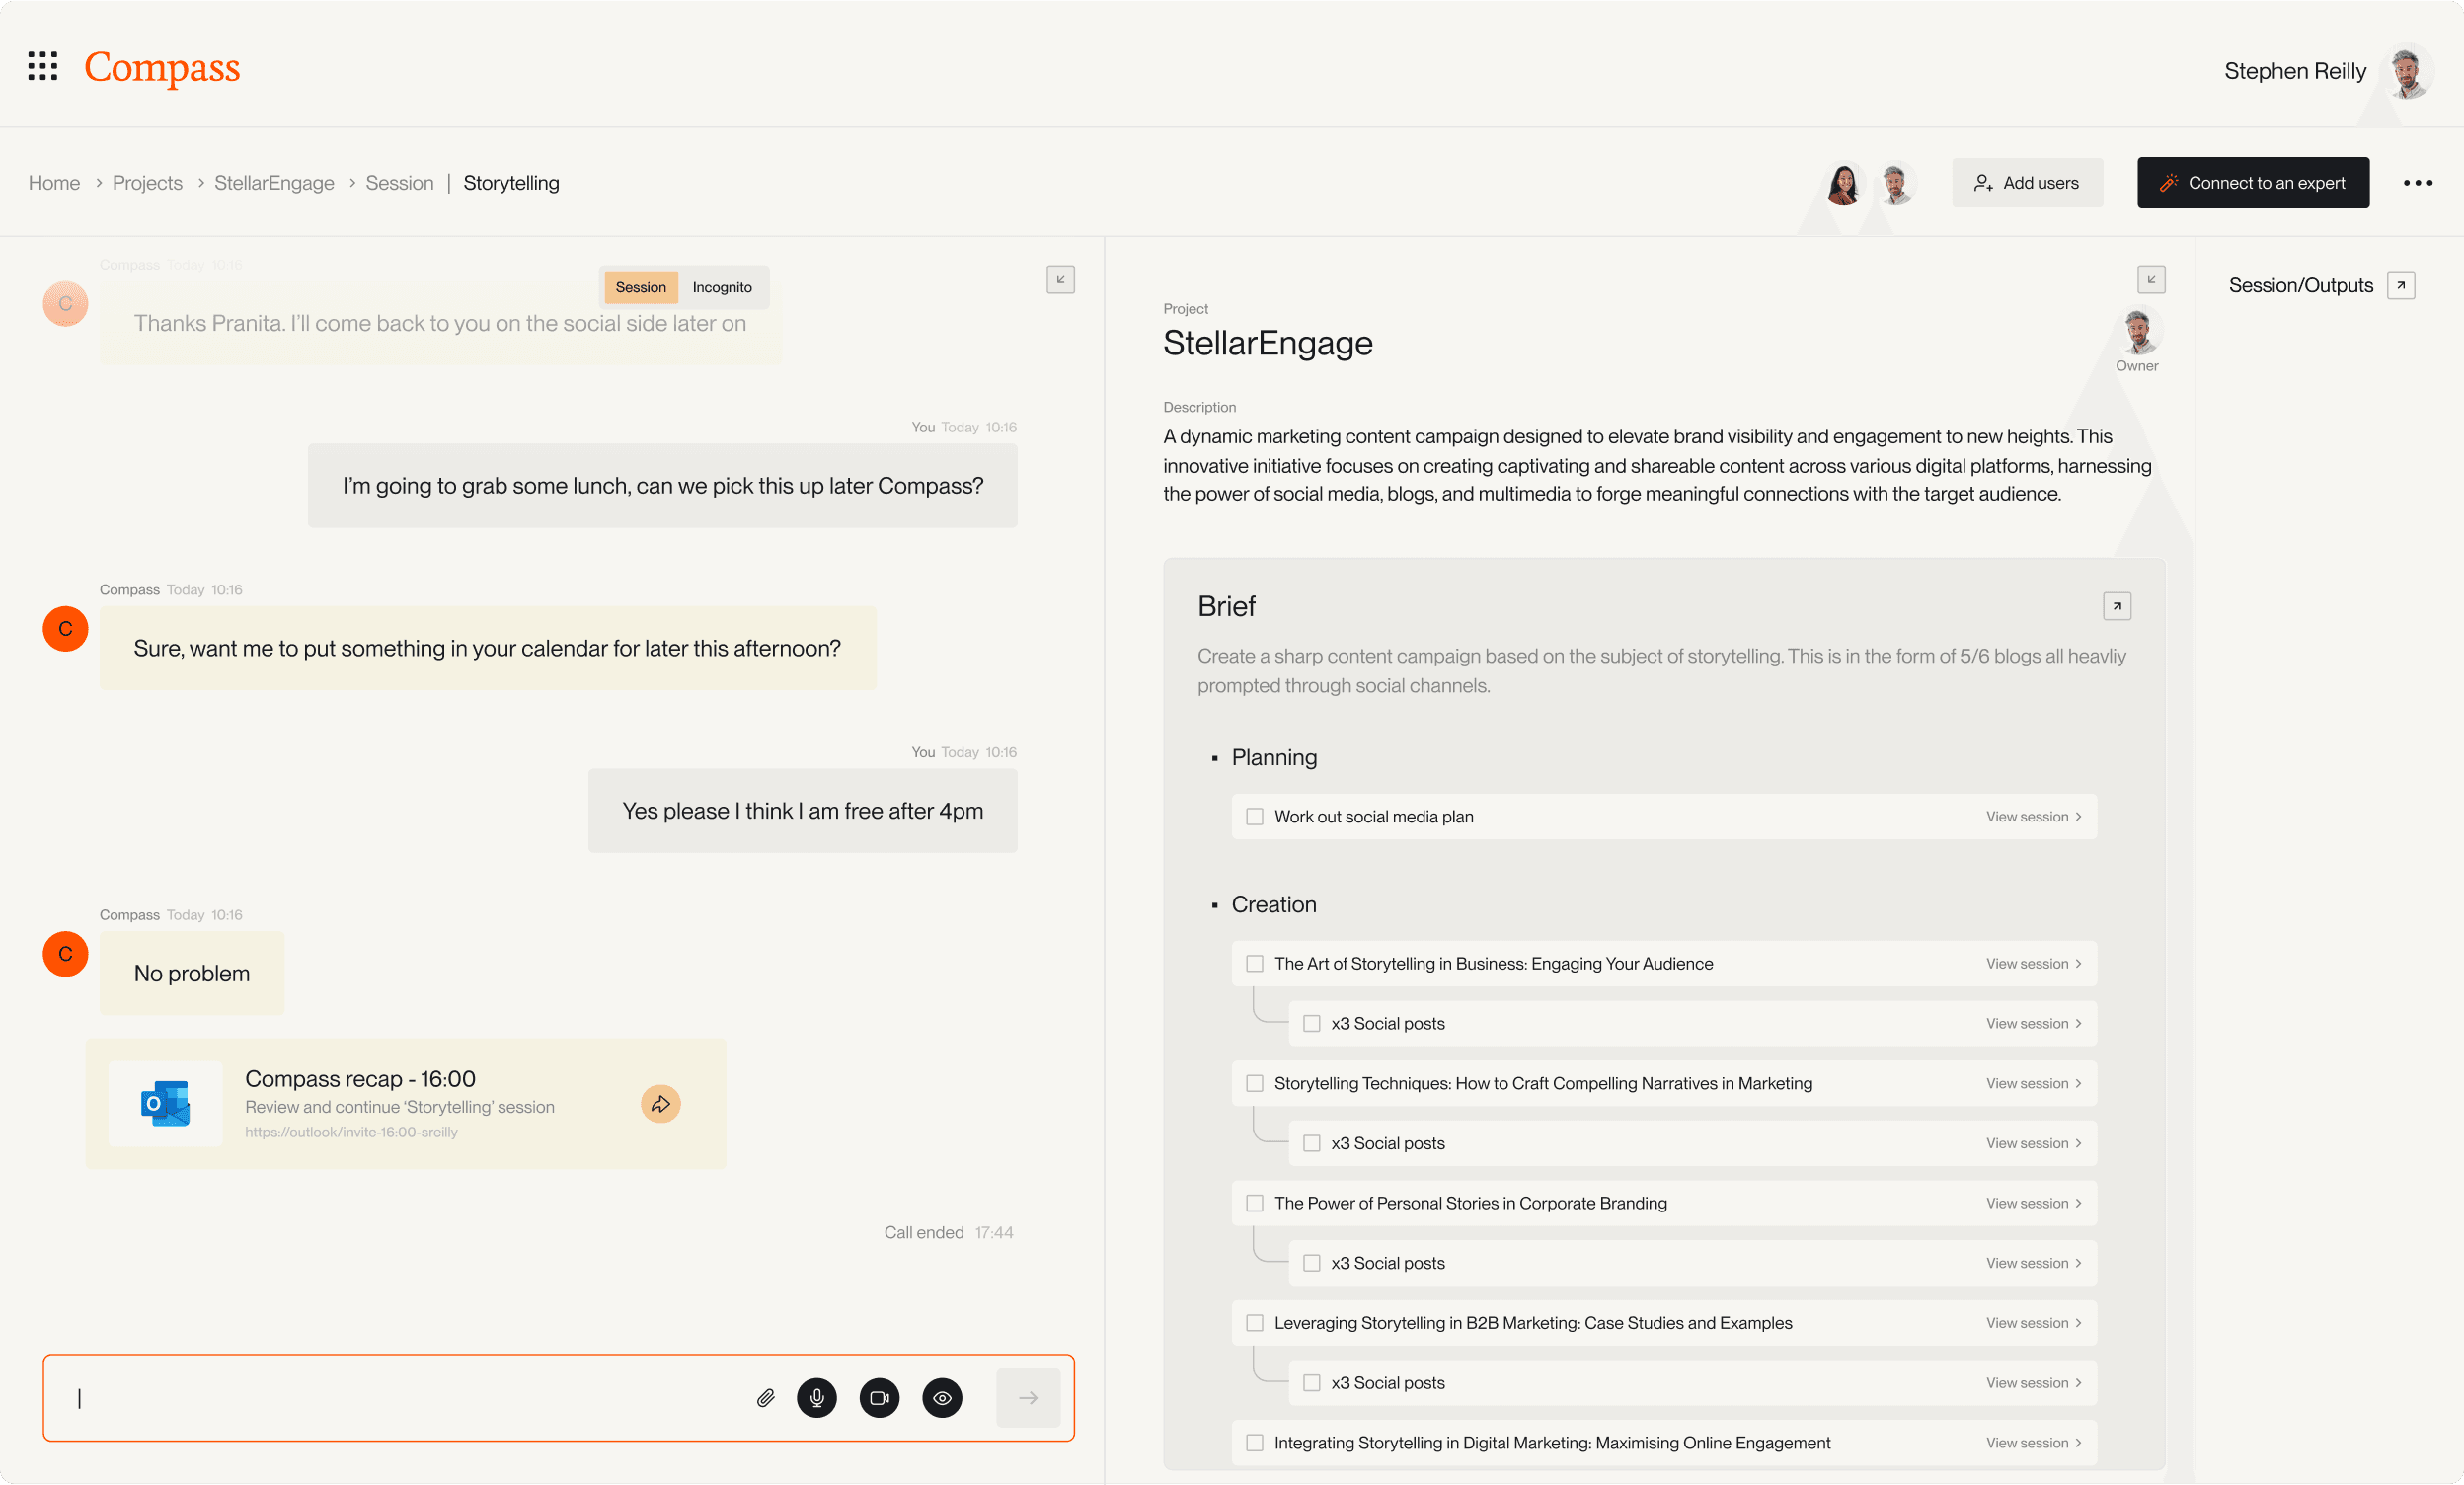Collapse the chat panel with the inward arrow
The width and height of the screenshot is (2464, 1485).
(x=1060, y=280)
